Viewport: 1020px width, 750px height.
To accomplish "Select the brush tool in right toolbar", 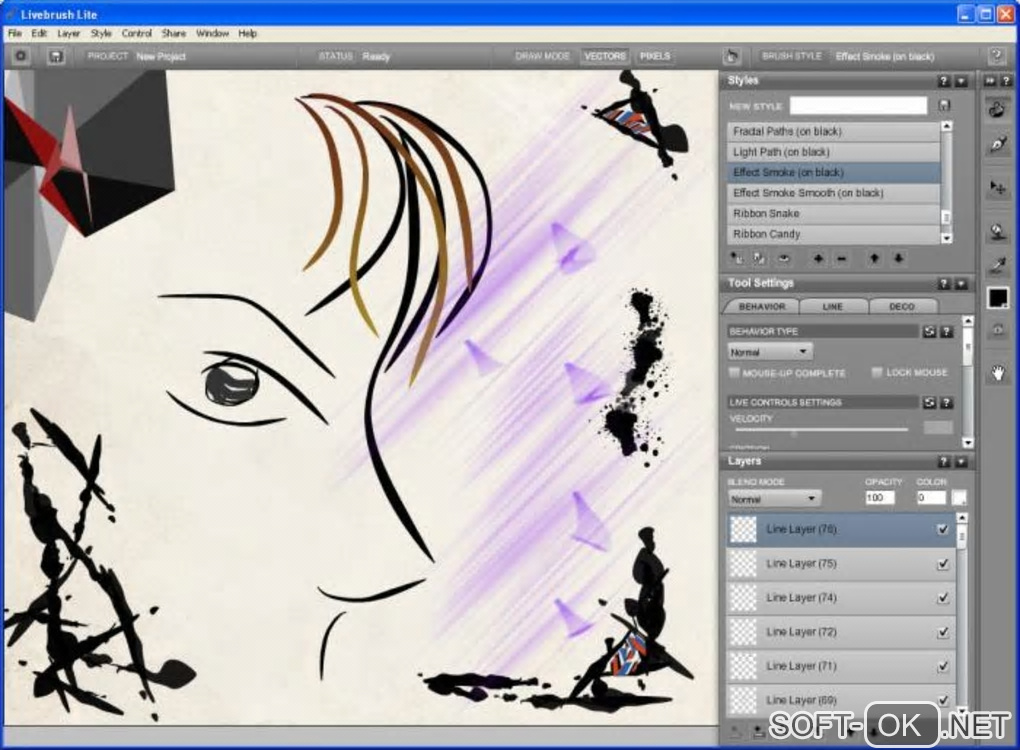I will point(997,110).
